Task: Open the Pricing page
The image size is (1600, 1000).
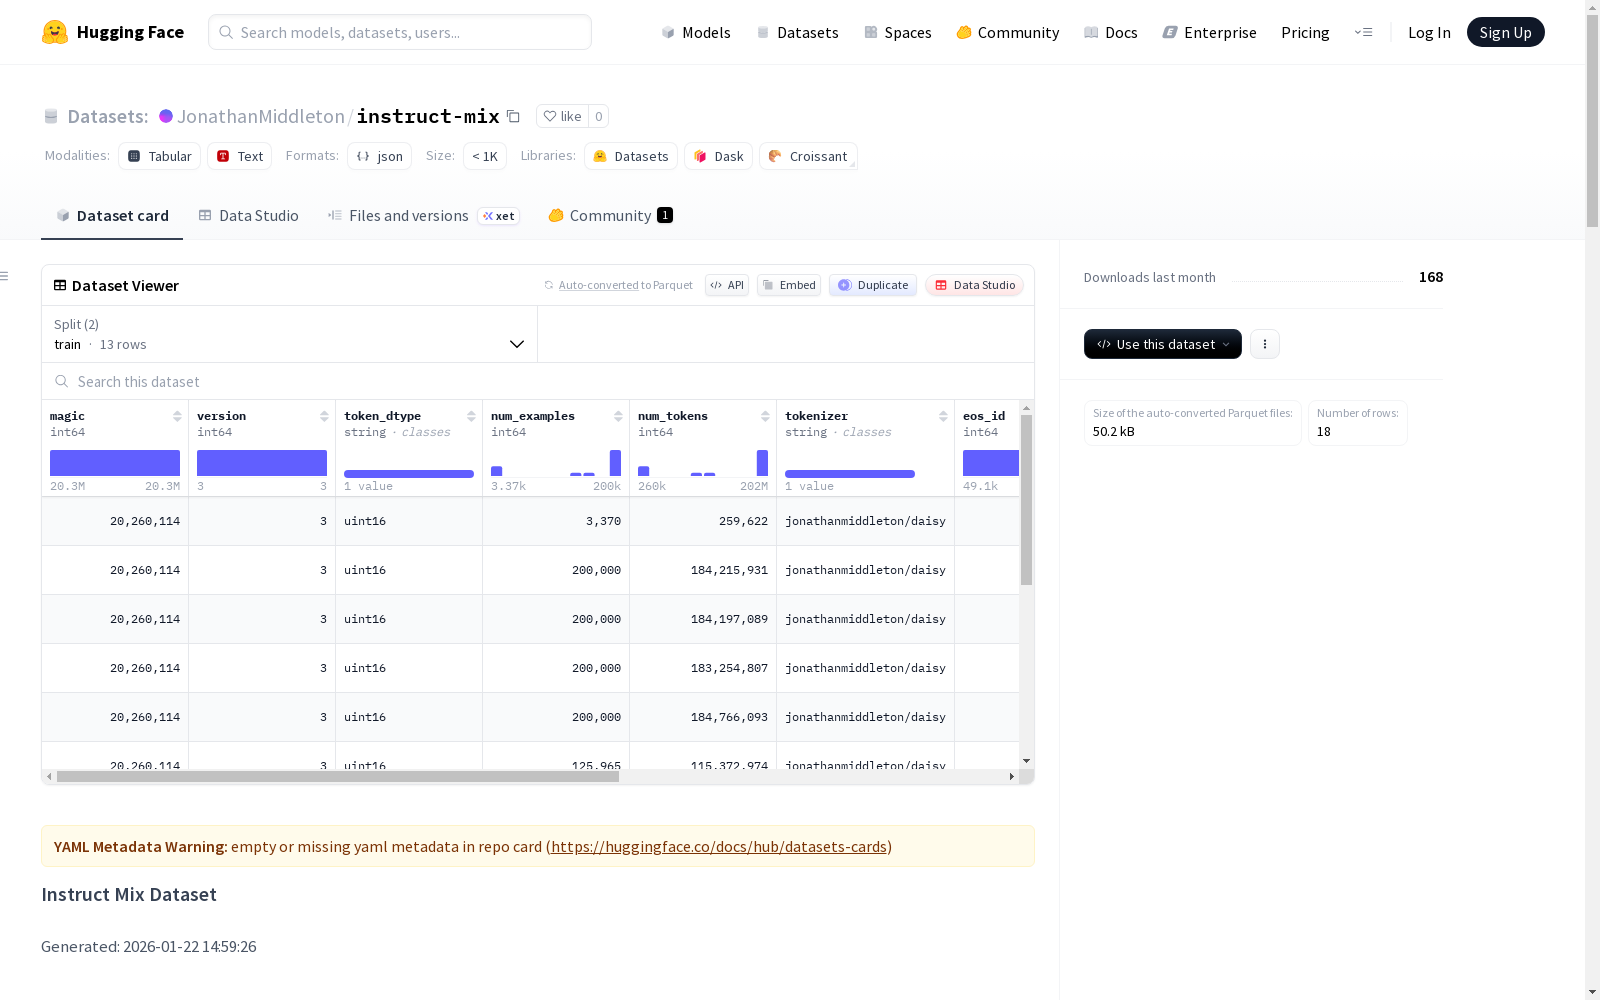Action: tap(1305, 32)
